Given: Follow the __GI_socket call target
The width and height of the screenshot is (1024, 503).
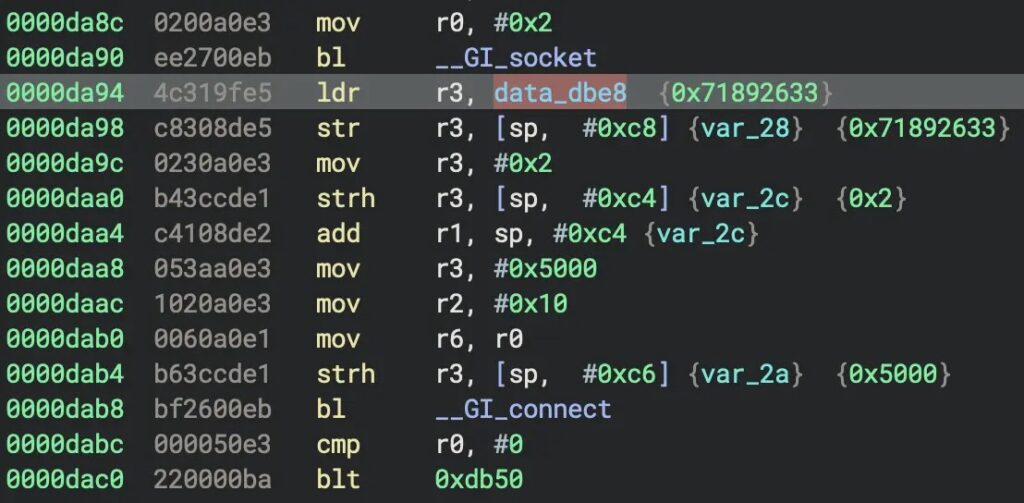Looking at the screenshot, I should click(515, 58).
